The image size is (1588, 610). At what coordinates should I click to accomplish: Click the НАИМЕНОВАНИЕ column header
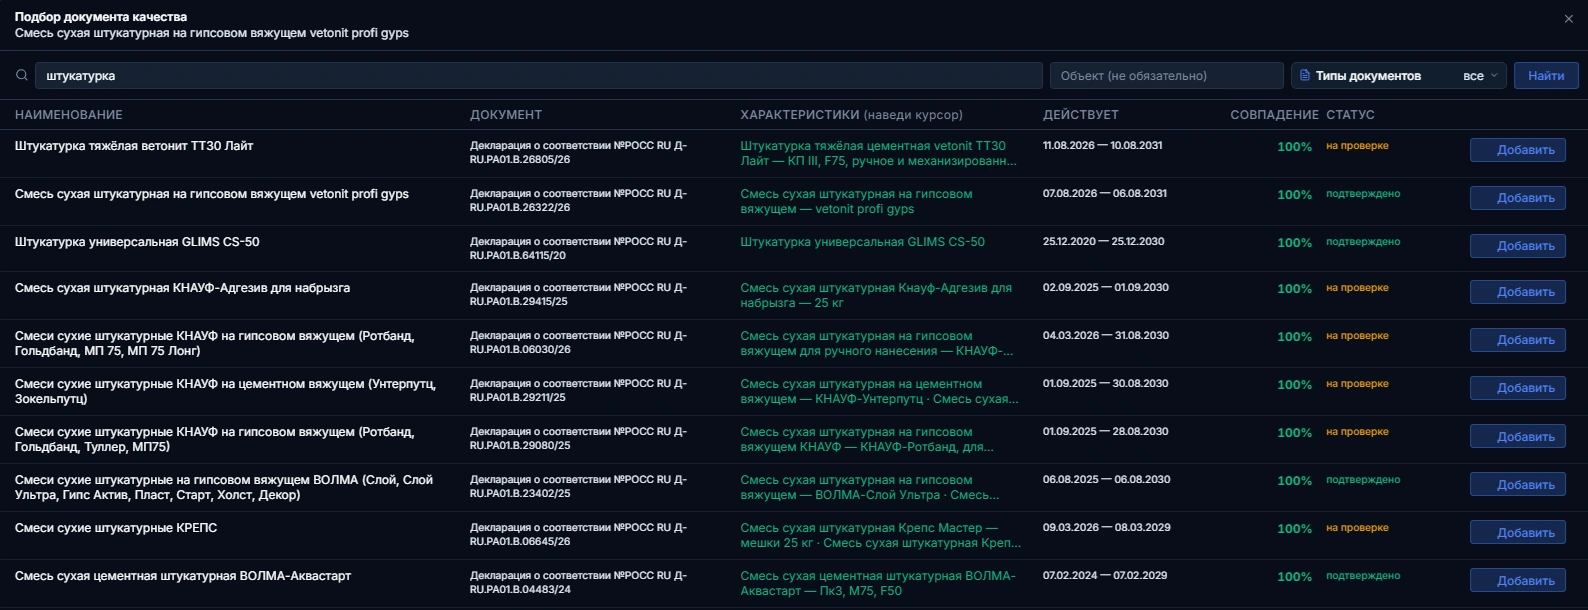[69, 115]
